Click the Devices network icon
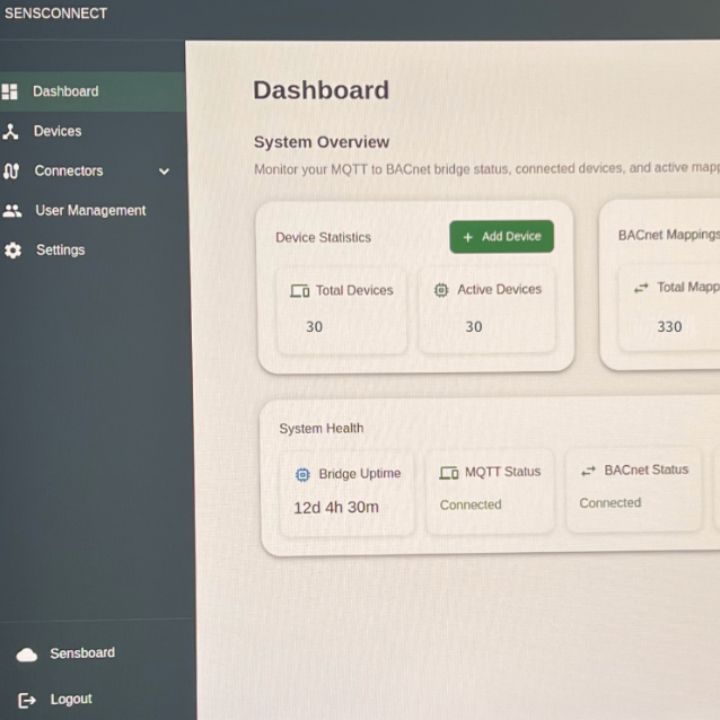The height and width of the screenshot is (720, 720). [x=10, y=131]
